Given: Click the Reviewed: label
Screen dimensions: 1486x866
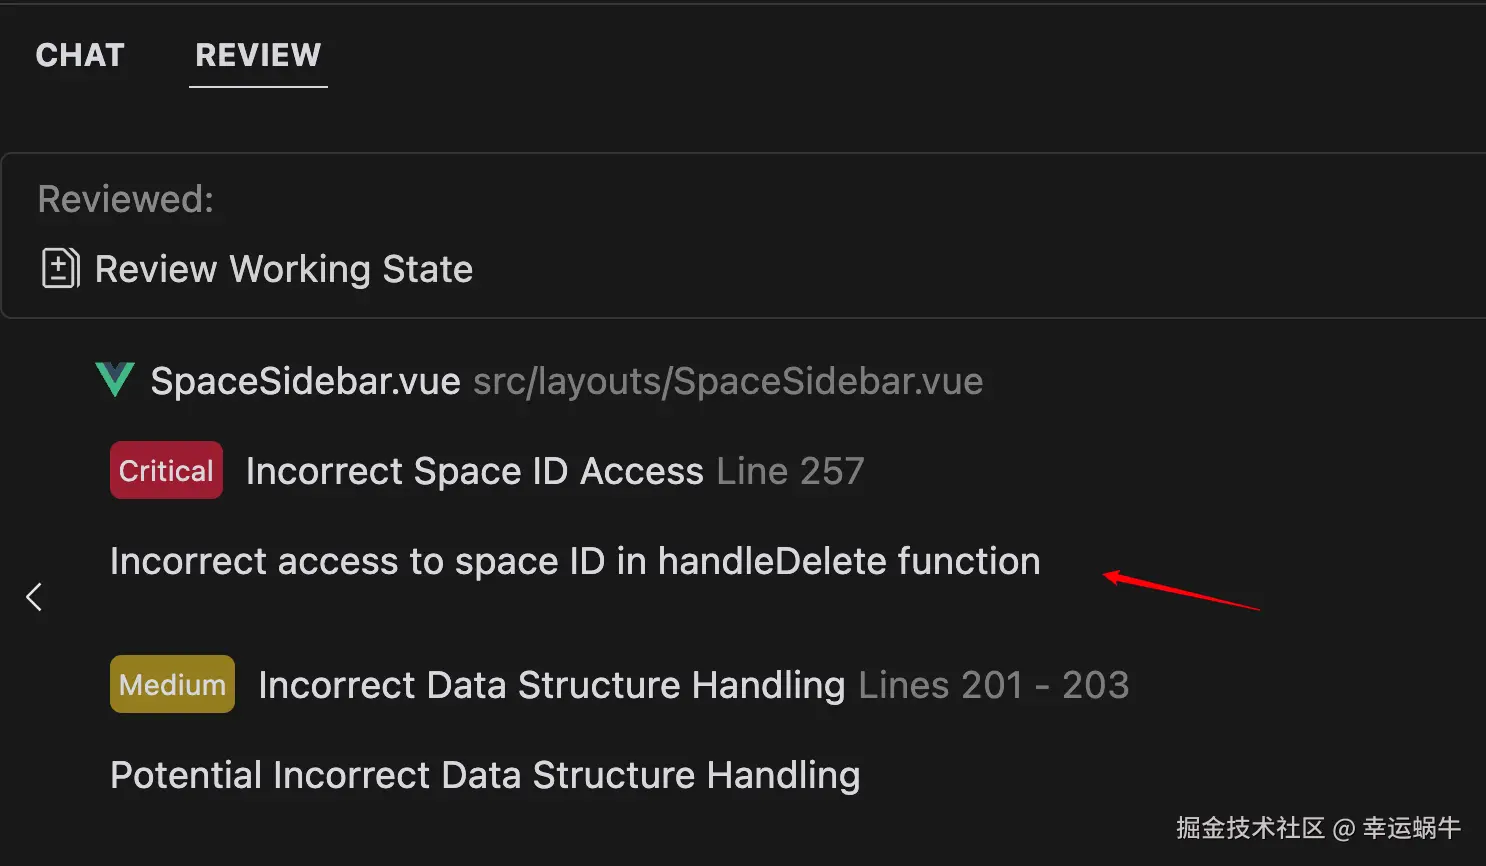Looking at the screenshot, I should pyautogui.click(x=125, y=199).
